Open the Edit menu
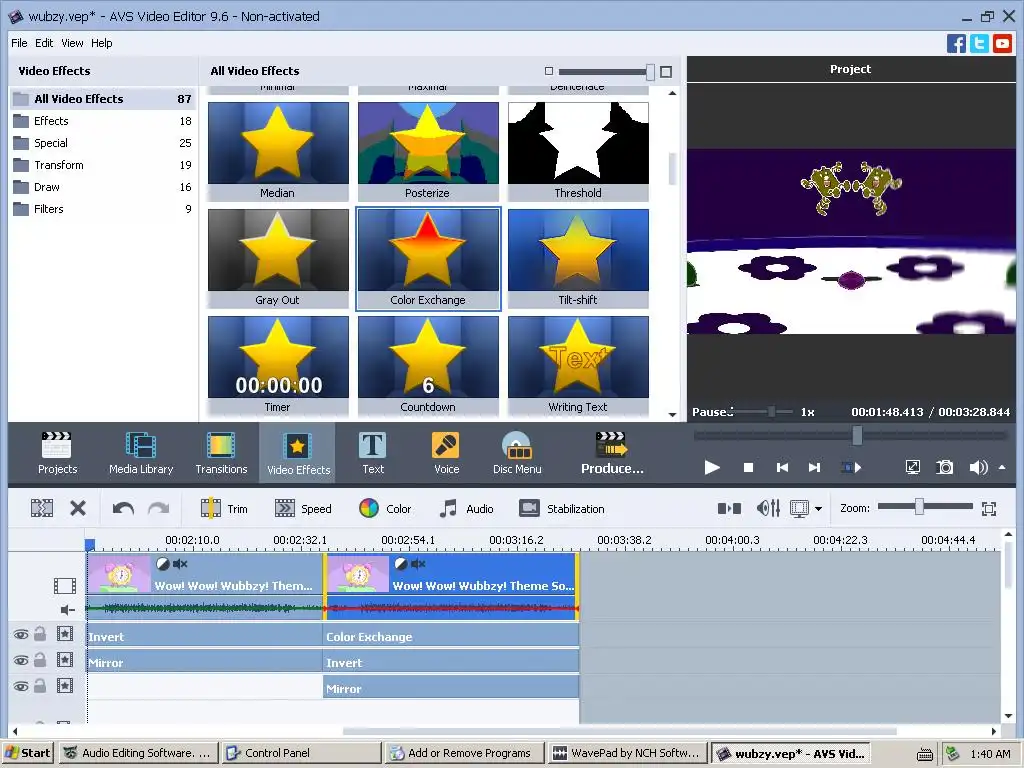 pyautogui.click(x=44, y=43)
